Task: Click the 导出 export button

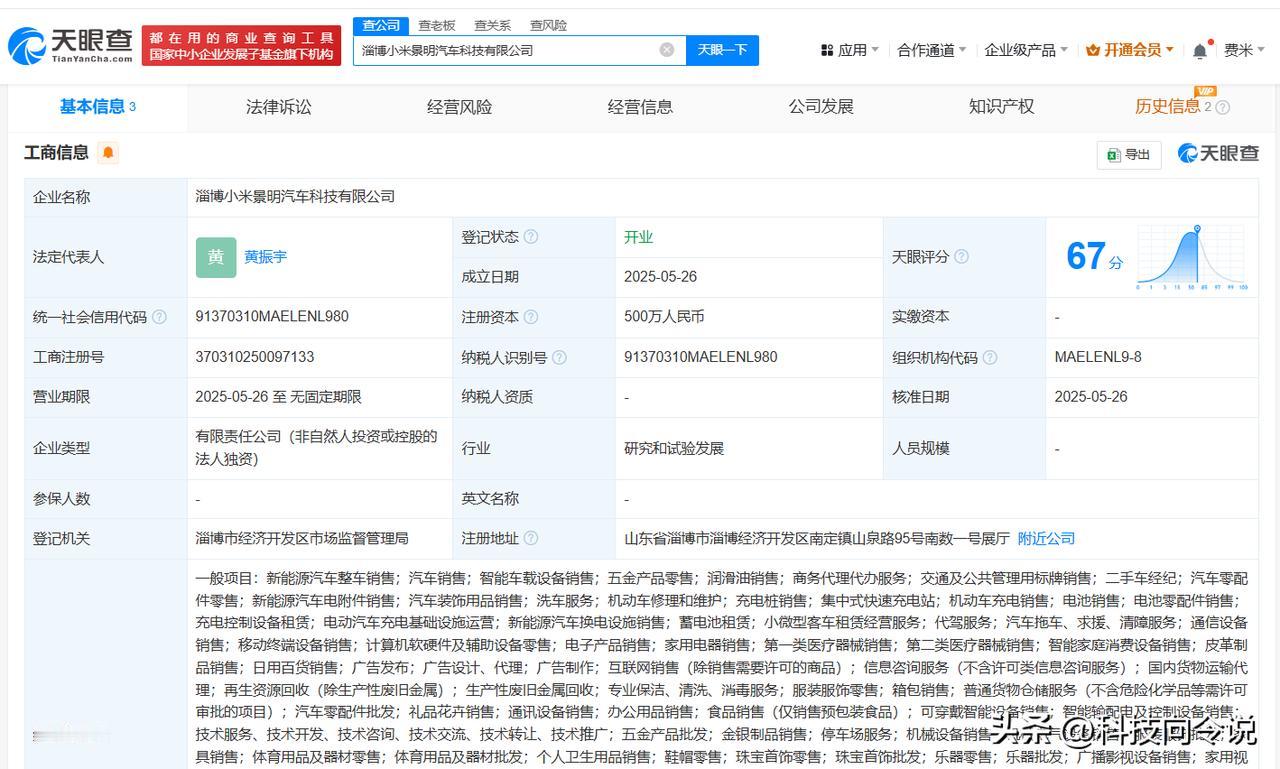Action: tap(1129, 154)
